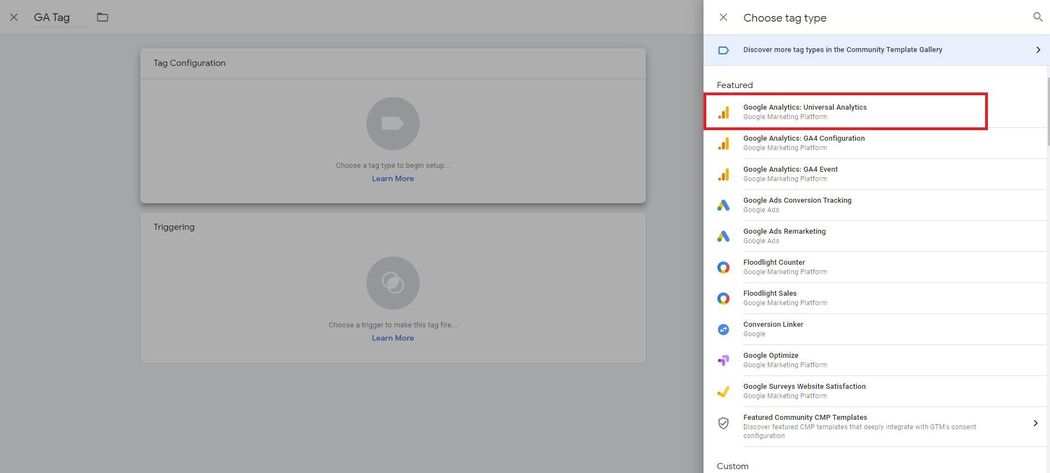Click the Google Optimize purple icon
1050x473 pixels.
click(723, 360)
